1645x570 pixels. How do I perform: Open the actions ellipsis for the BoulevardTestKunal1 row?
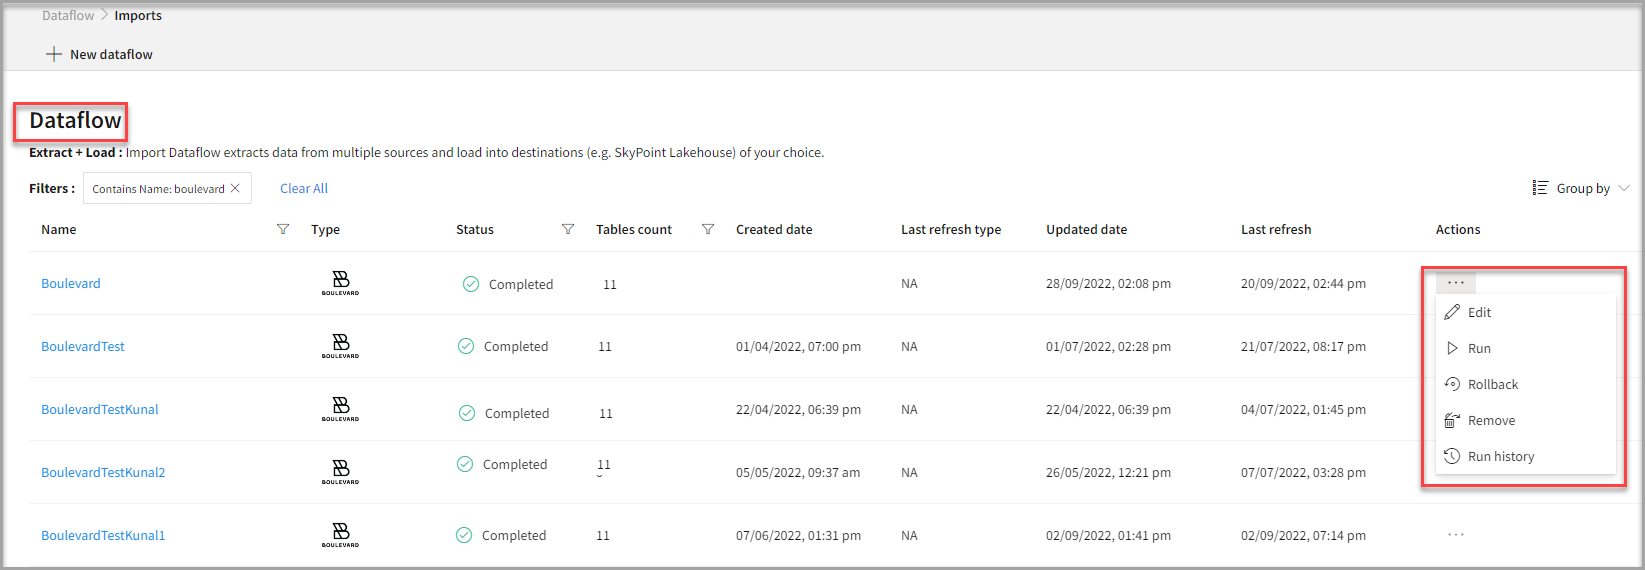point(1456,535)
